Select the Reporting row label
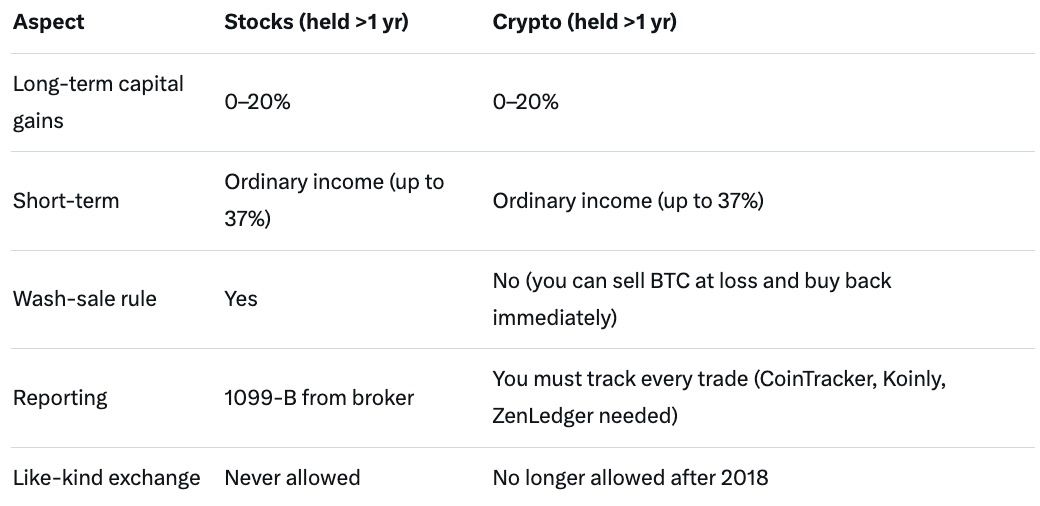Viewport: 1040px width, 506px height. [59, 397]
